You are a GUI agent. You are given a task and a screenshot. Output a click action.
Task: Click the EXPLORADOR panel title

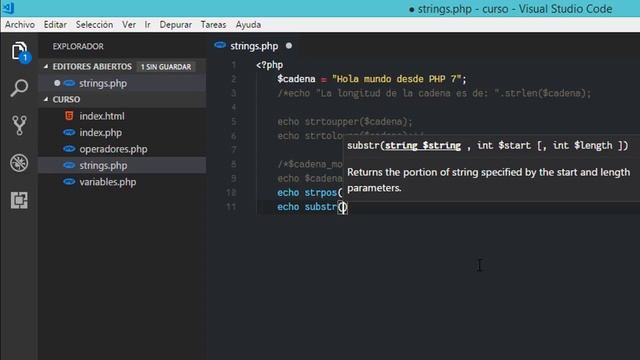[x=78, y=46]
